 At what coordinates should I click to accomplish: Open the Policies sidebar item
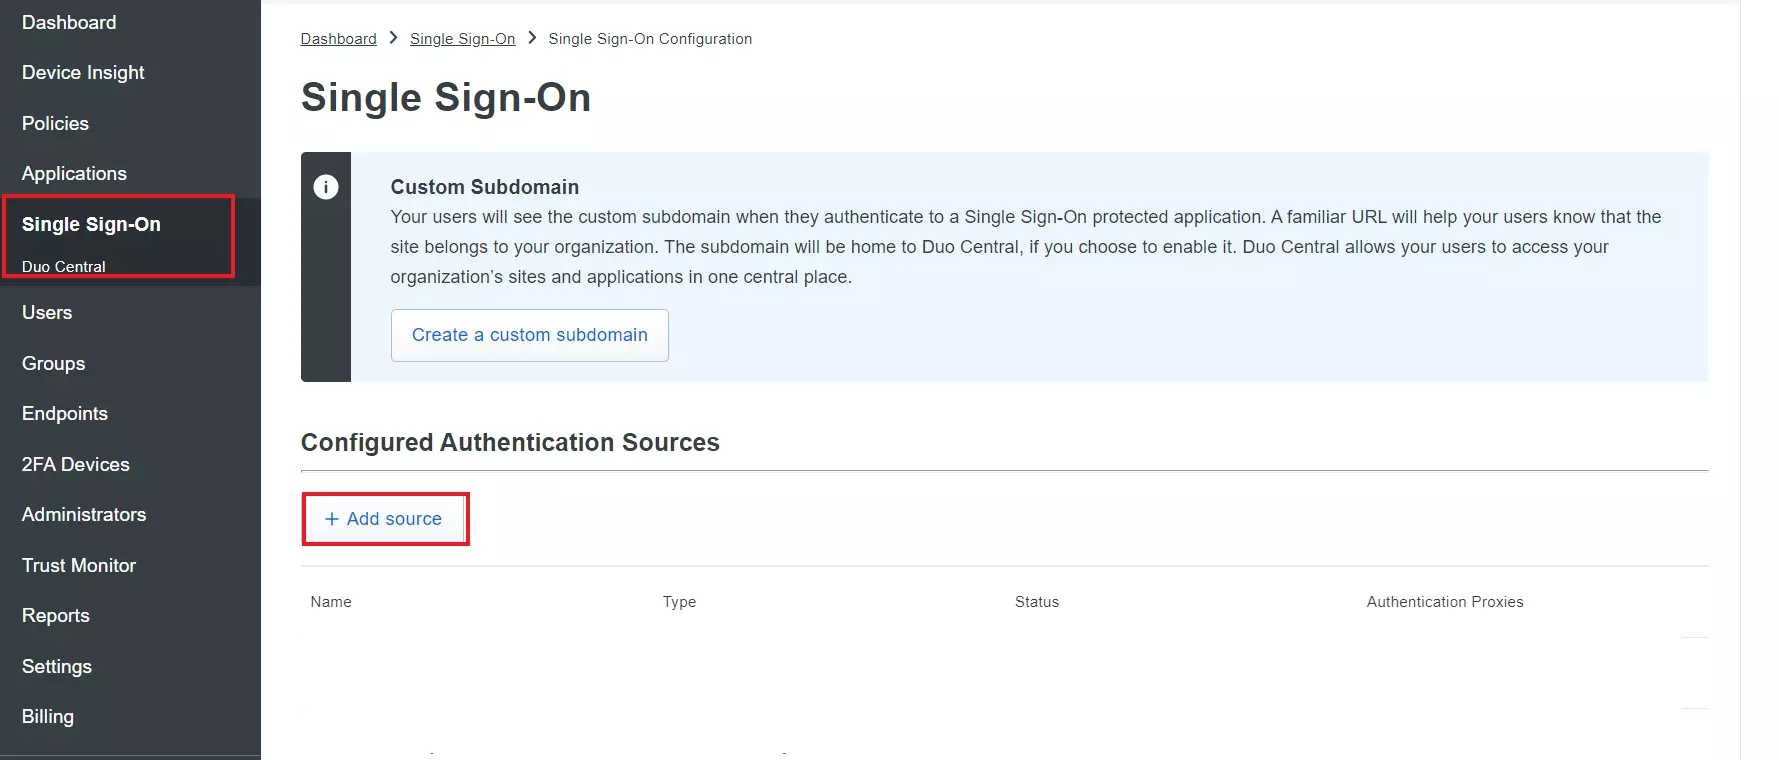tap(55, 123)
